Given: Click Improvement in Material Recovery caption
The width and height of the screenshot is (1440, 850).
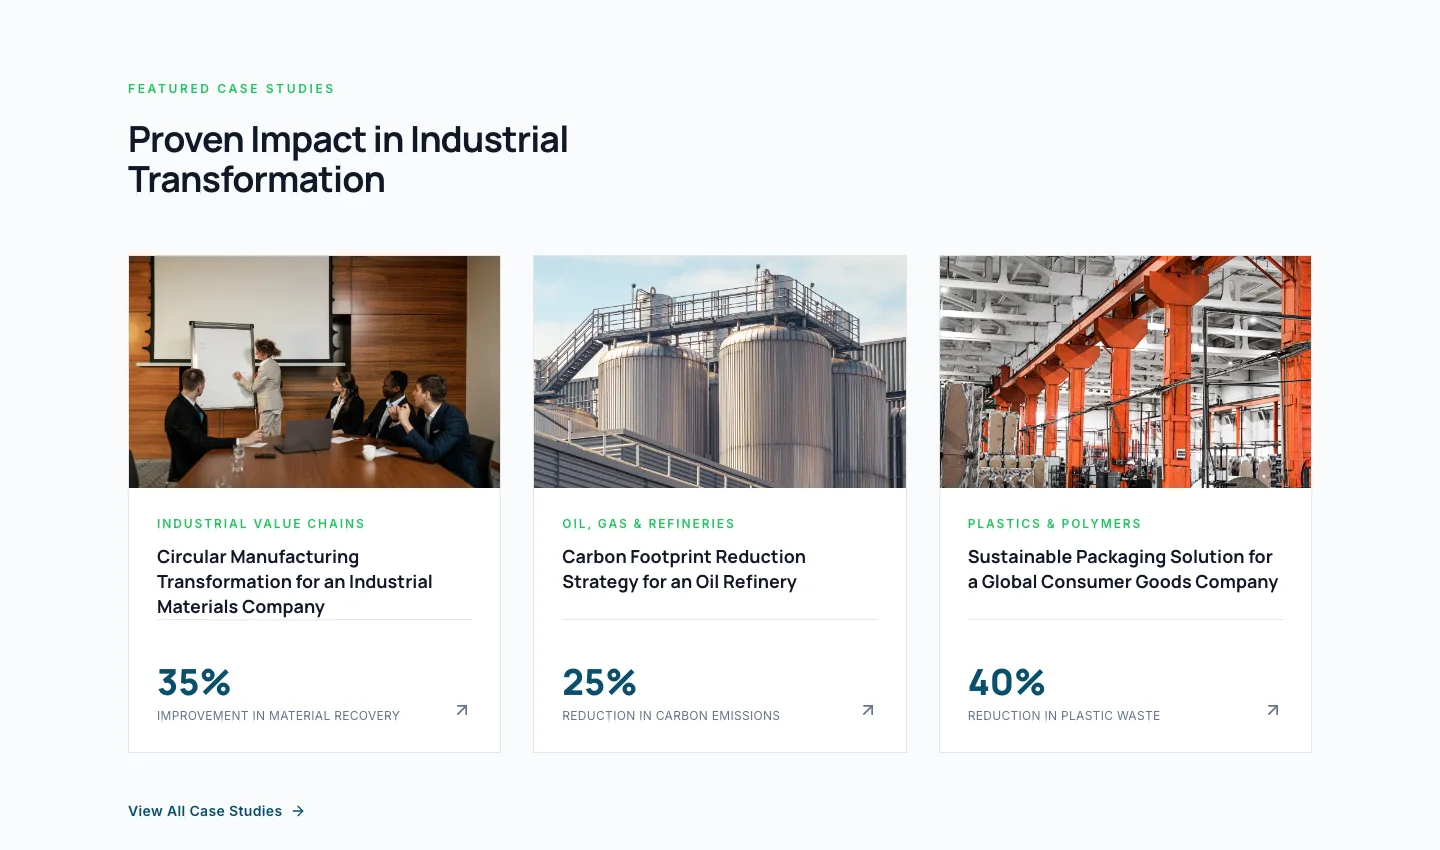Looking at the screenshot, I should tap(278, 716).
